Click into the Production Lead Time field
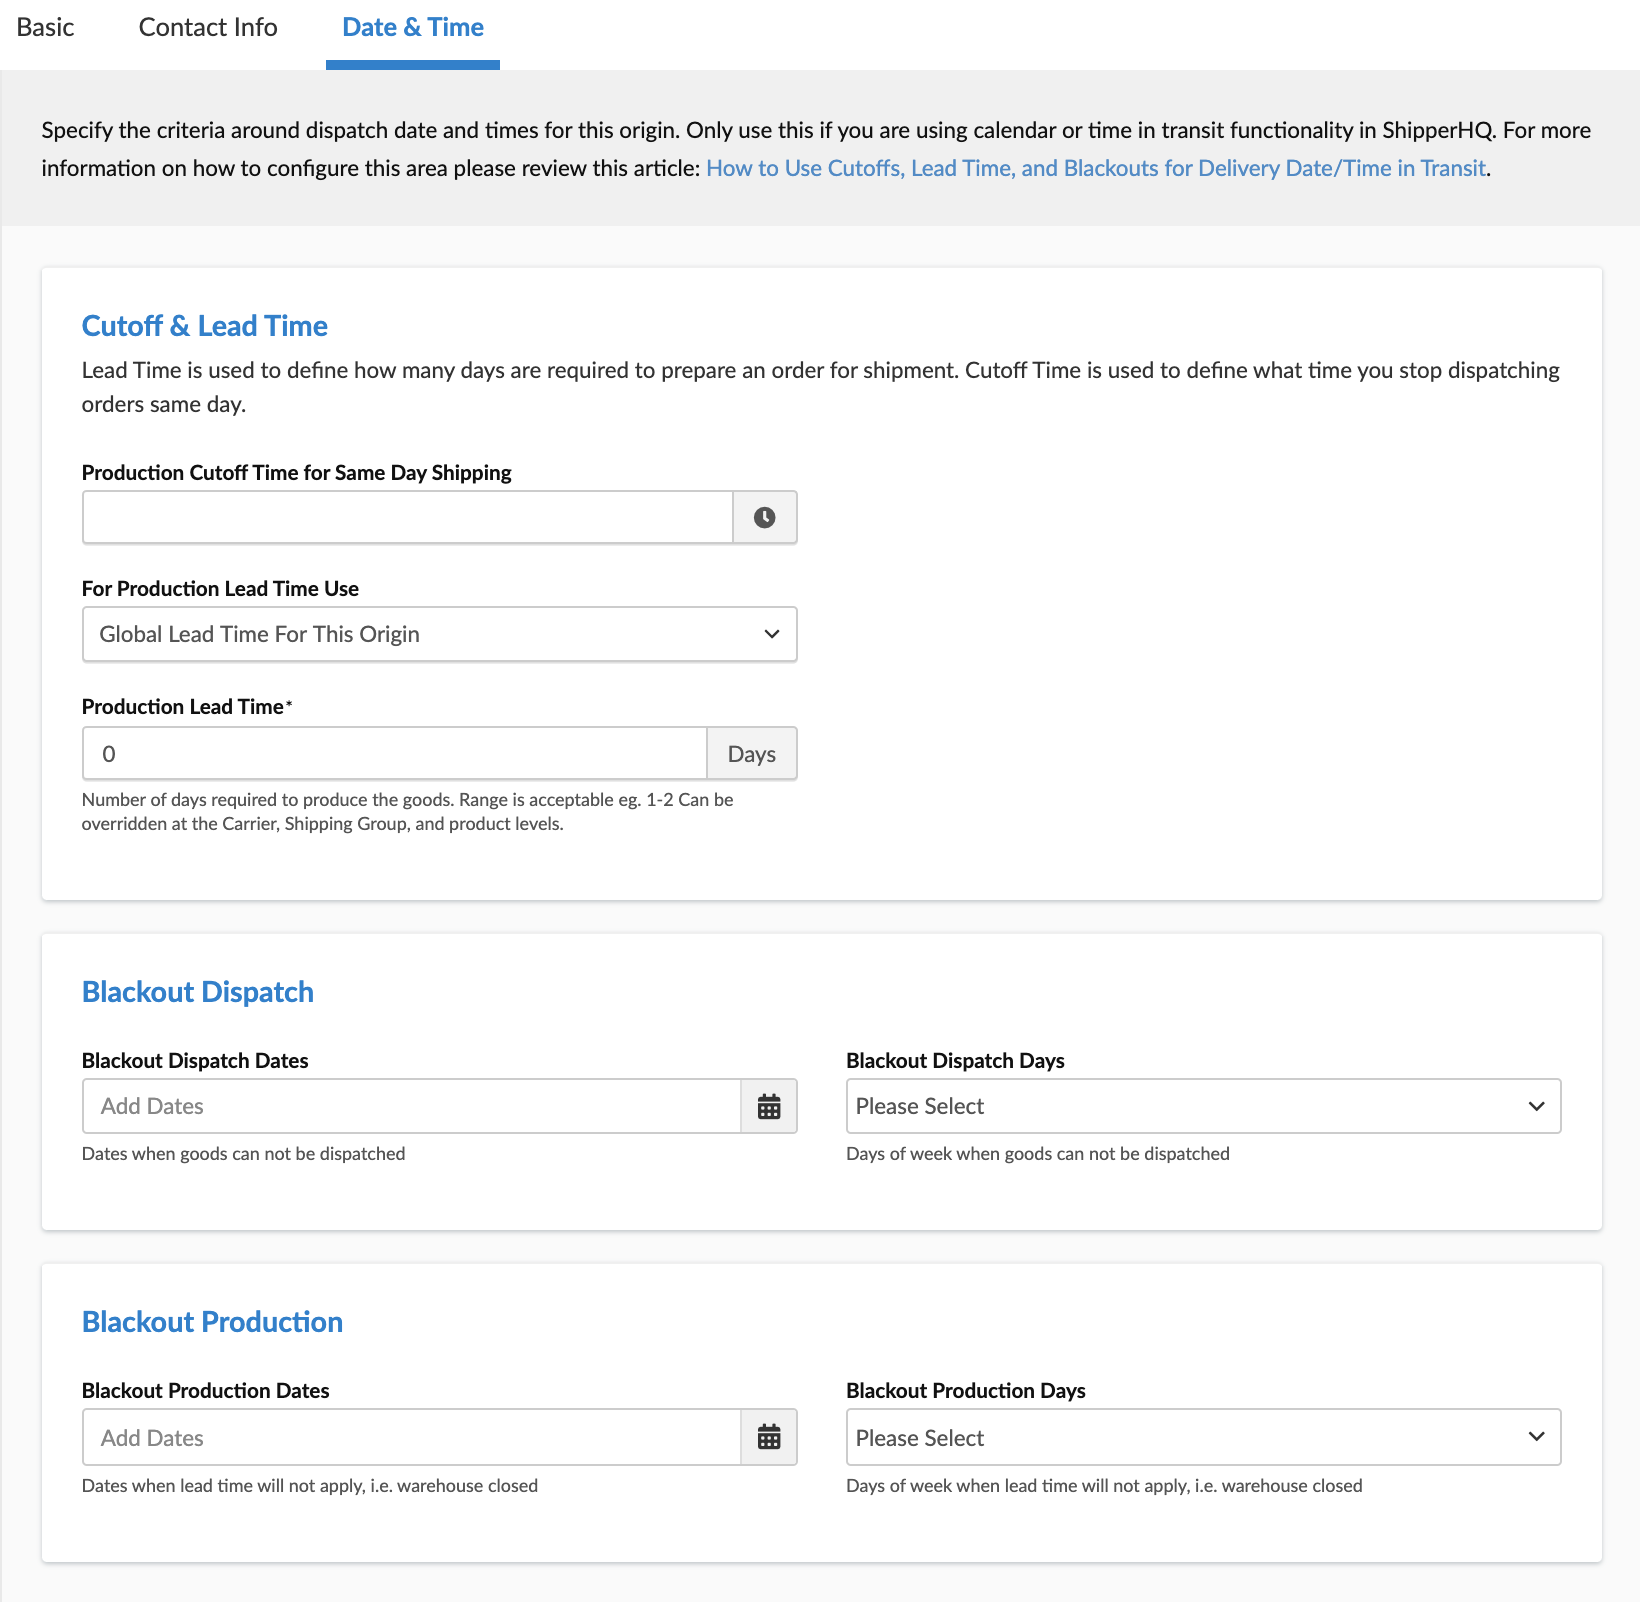Viewport: 1640px width, 1602px height. point(394,753)
